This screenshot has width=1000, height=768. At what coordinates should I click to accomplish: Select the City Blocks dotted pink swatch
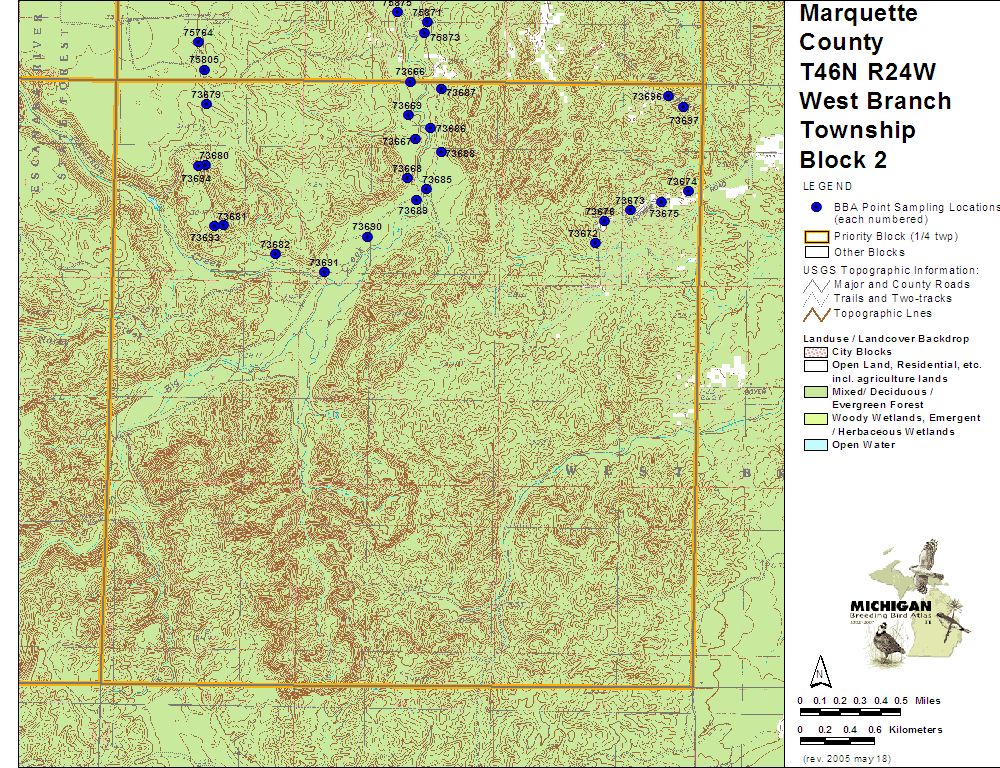pyautogui.click(x=816, y=352)
